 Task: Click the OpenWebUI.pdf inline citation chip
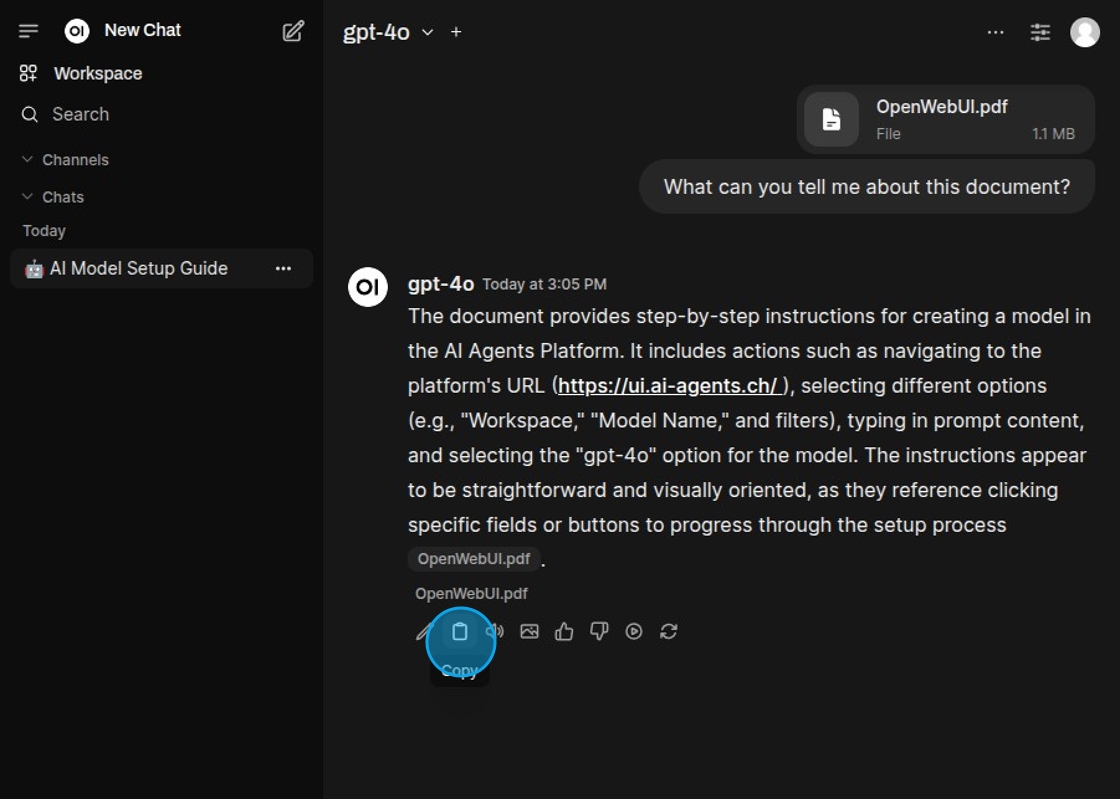(473, 559)
